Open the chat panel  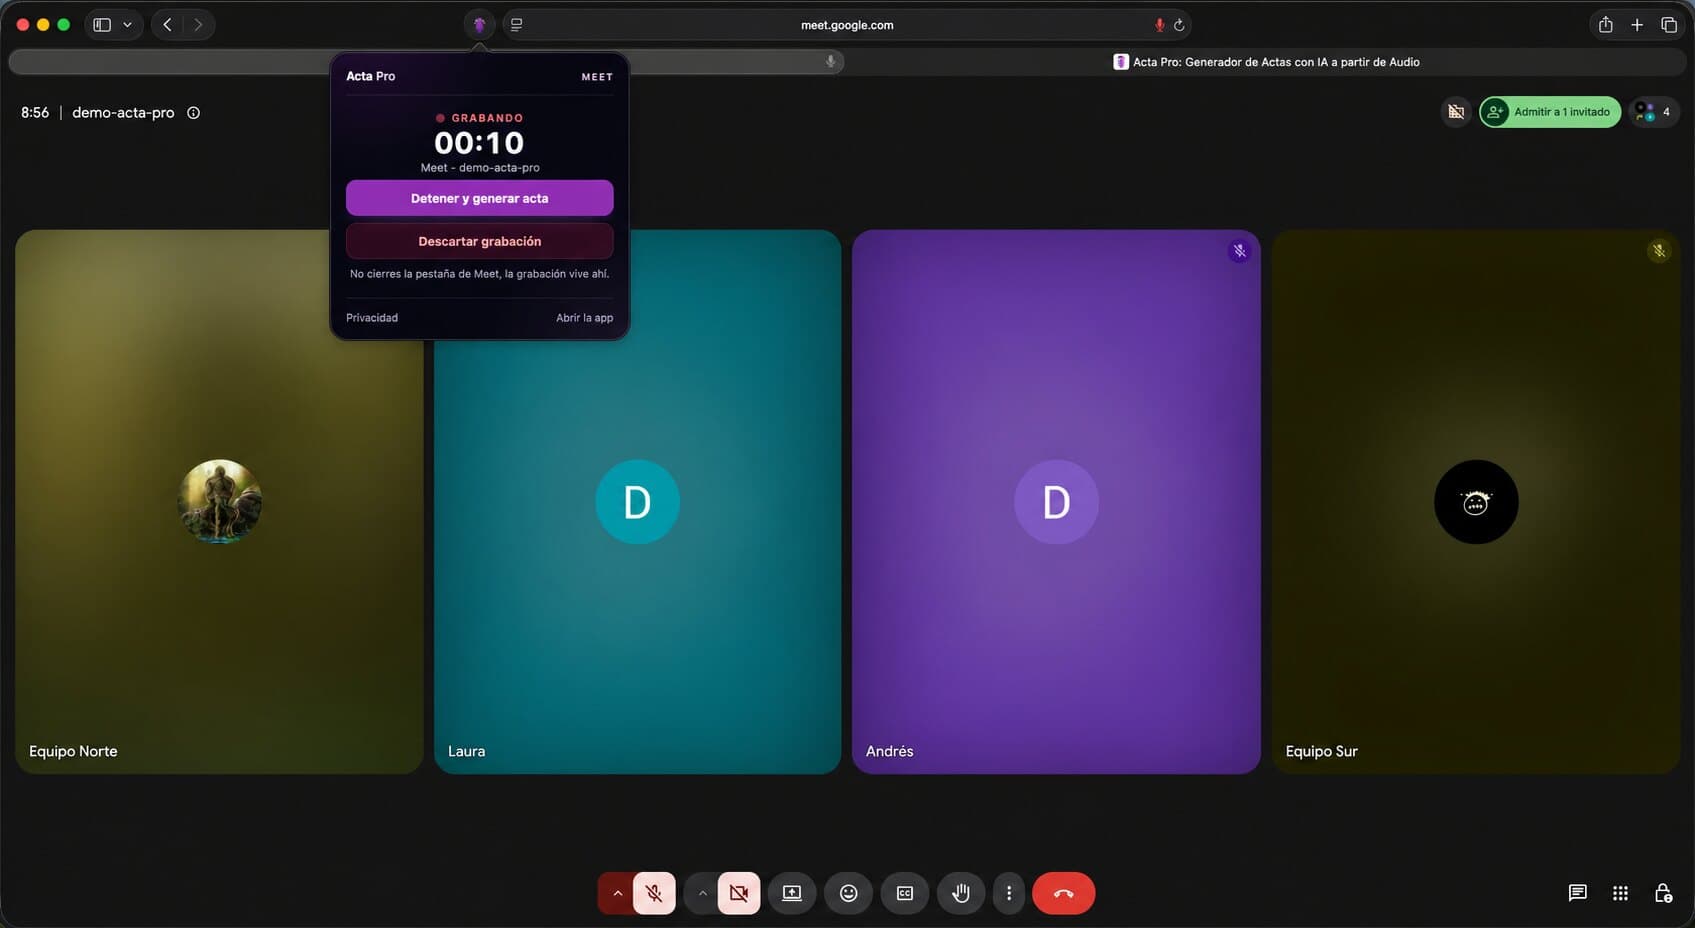tap(1577, 893)
